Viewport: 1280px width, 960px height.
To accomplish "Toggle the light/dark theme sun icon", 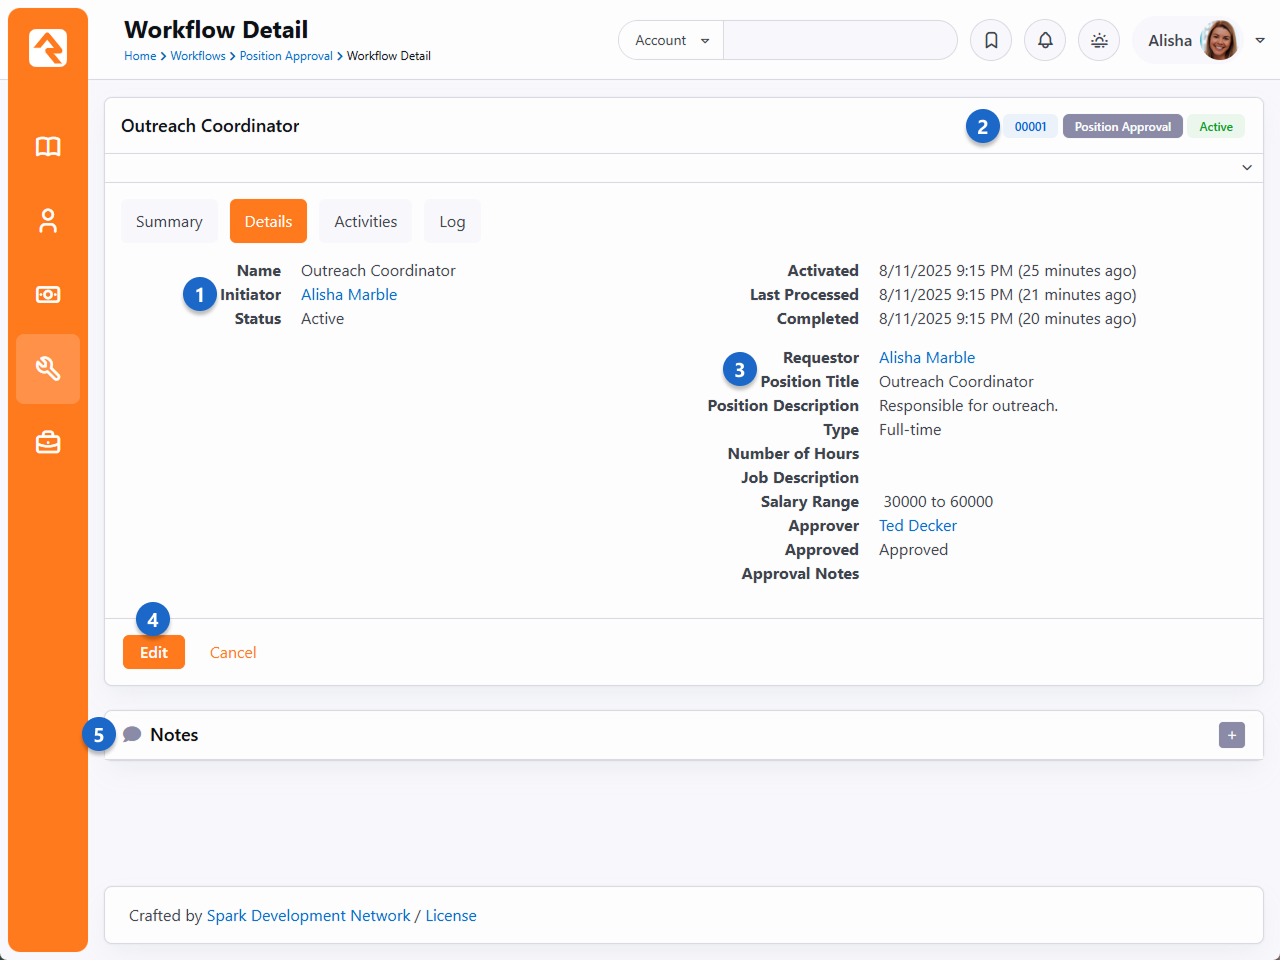I will pos(1099,40).
